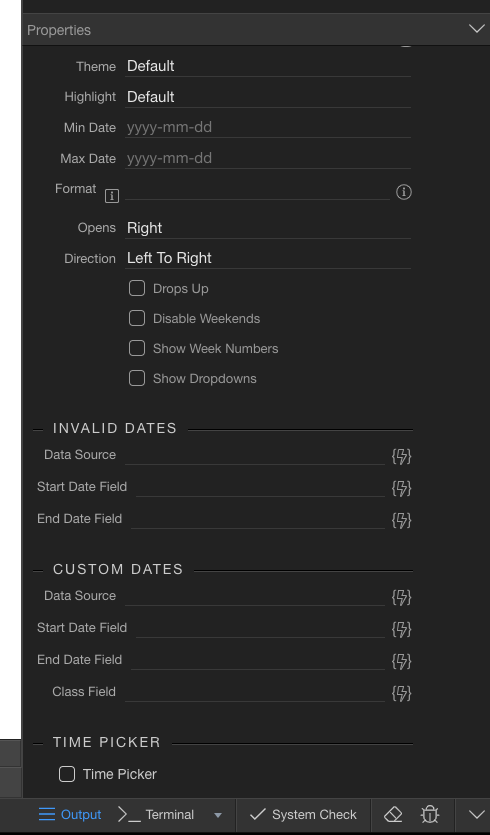Open the Opens dropdown showing Right
Screen dimensions: 490x835
pos(268,228)
